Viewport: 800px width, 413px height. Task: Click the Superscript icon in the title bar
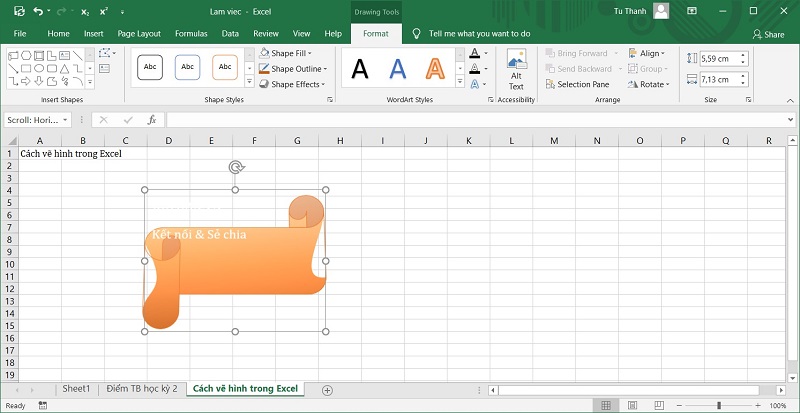coord(103,11)
